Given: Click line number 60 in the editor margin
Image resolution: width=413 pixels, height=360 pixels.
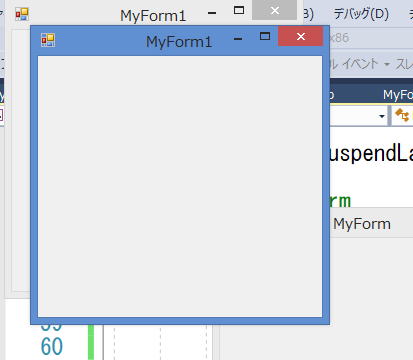Looking at the screenshot, I should coord(52,346).
